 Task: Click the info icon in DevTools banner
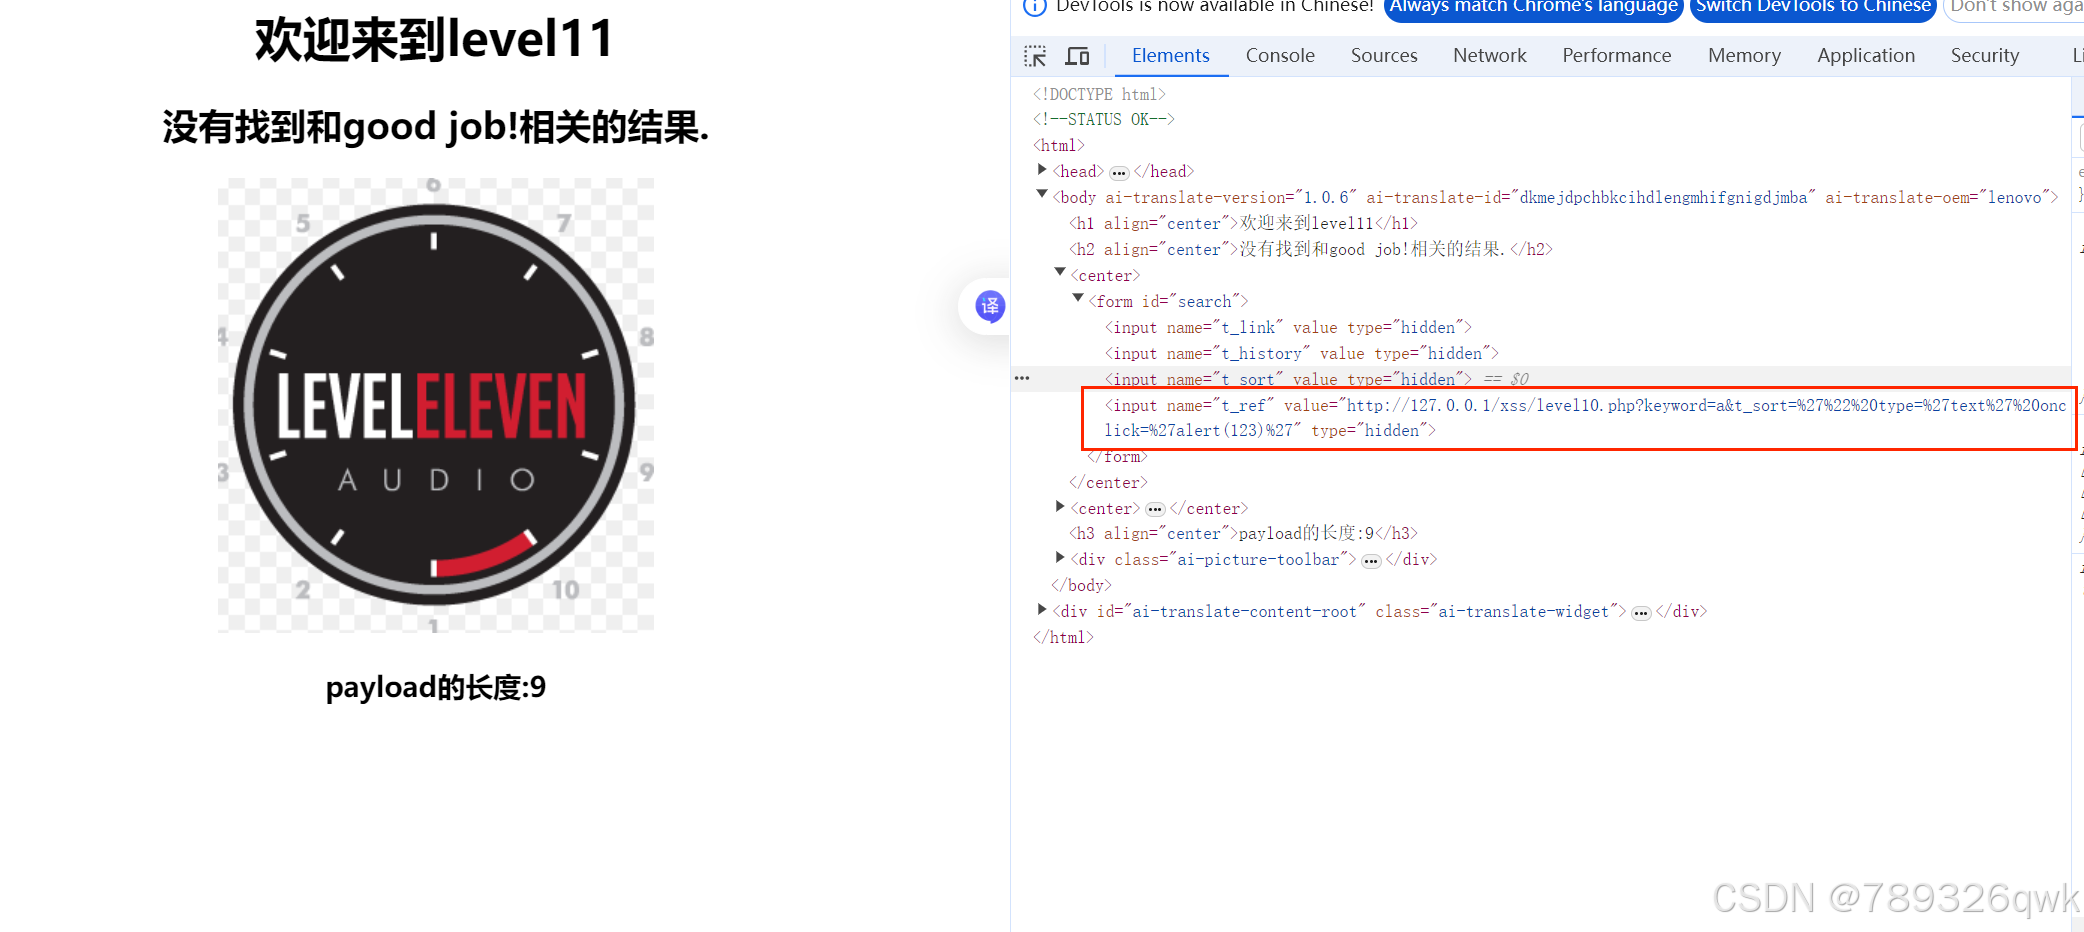click(1035, 7)
